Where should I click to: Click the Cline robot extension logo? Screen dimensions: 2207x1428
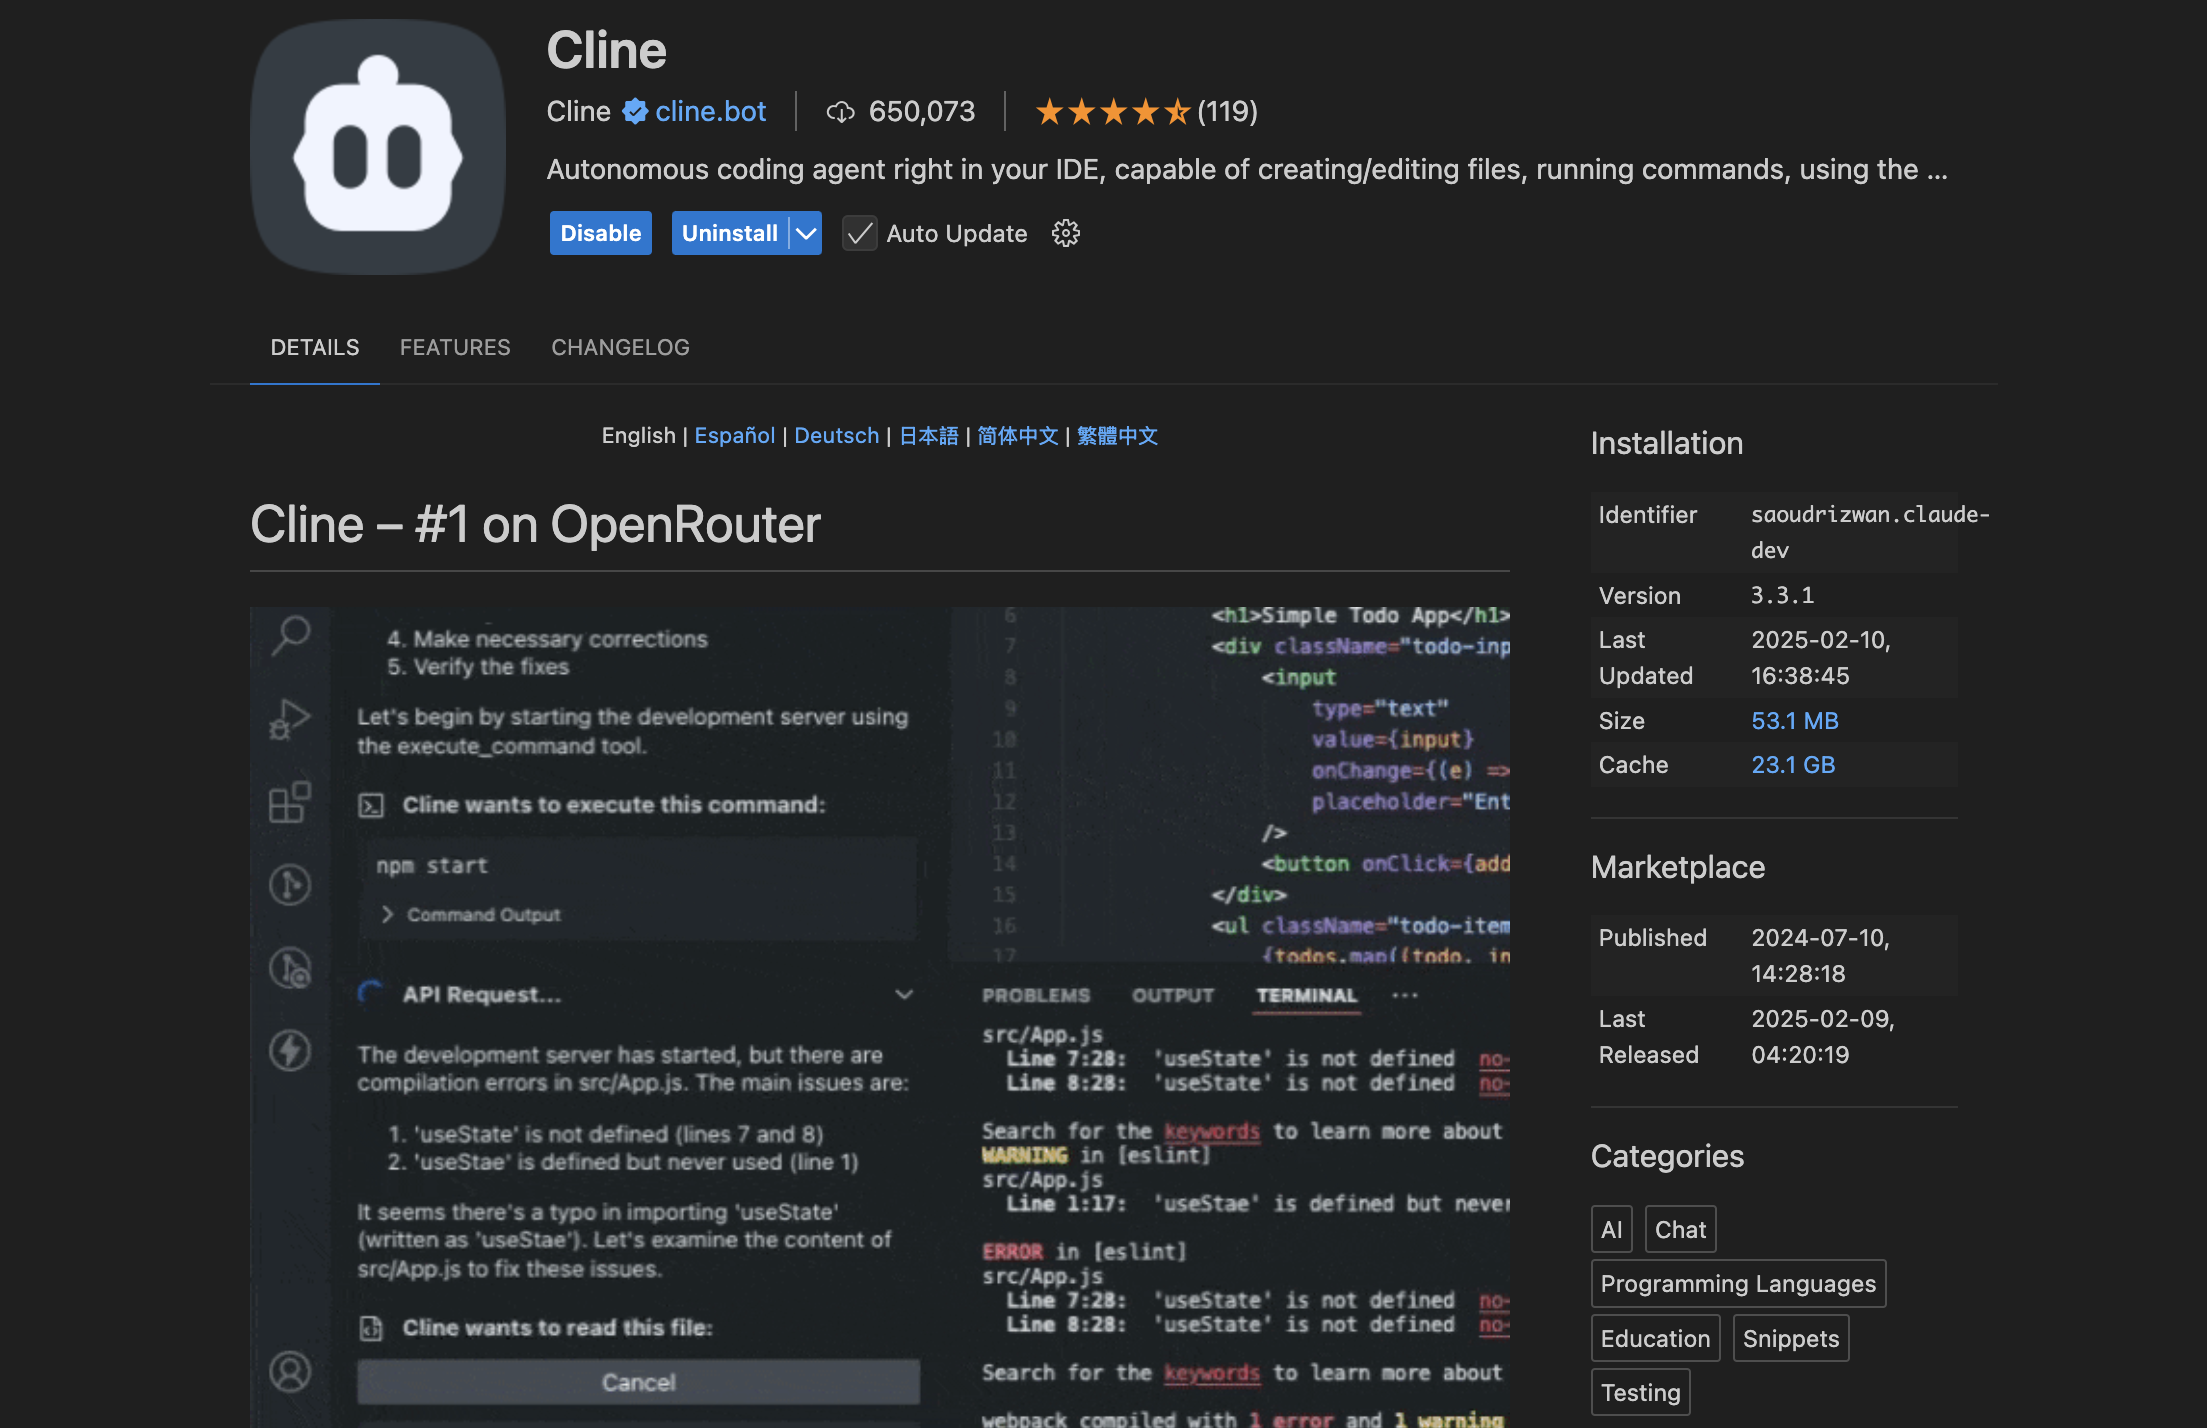(378, 147)
